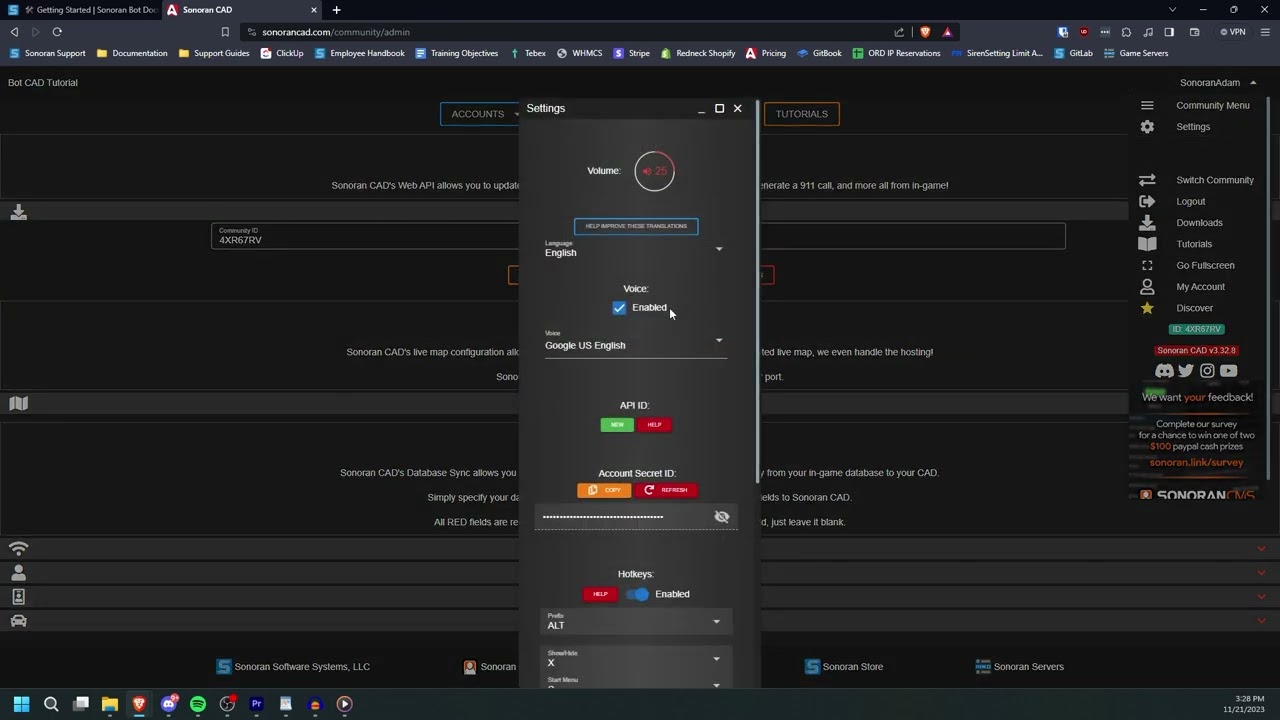This screenshot has height=720, width=1280.
Task: Open the Show/Hide hotkey X dropdown
Action: coord(636,659)
